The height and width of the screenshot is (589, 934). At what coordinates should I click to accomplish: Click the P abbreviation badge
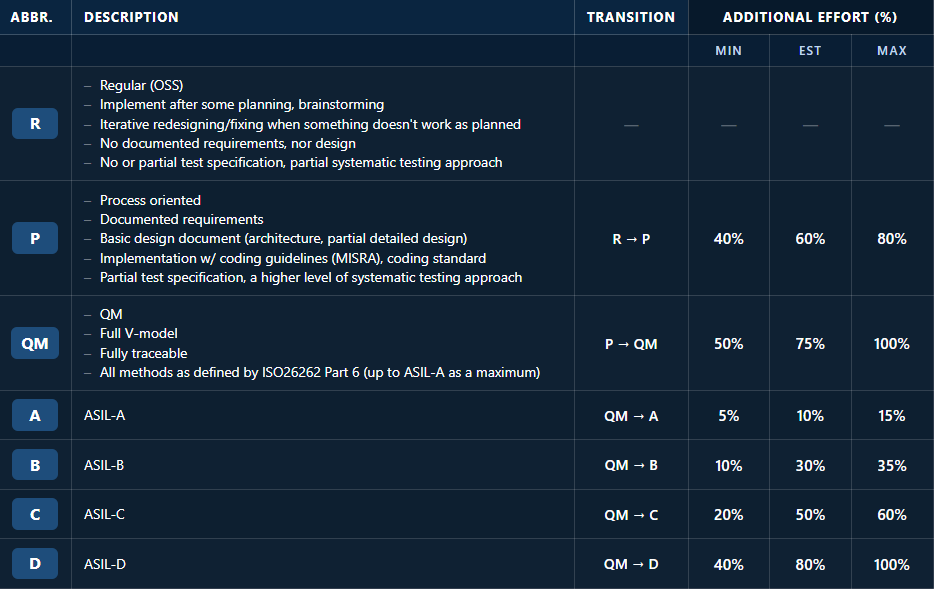click(35, 239)
